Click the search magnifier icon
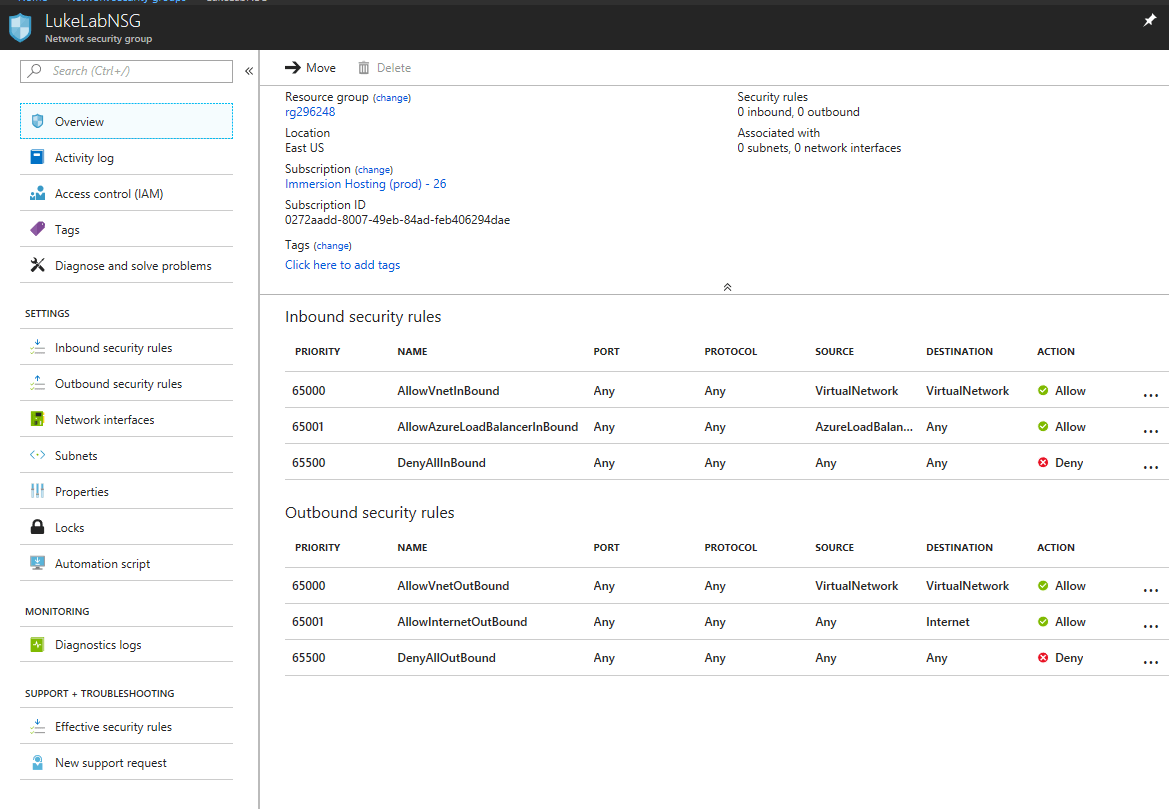This screenshot has height=809, width=1169. click(x=34, y=71)
